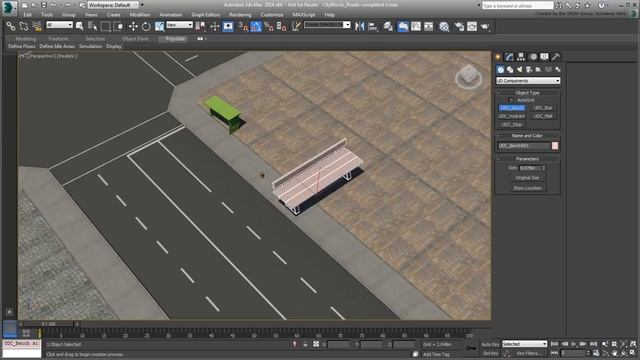Toggle Keyboard Shortcut Override icon

[228, 27]
